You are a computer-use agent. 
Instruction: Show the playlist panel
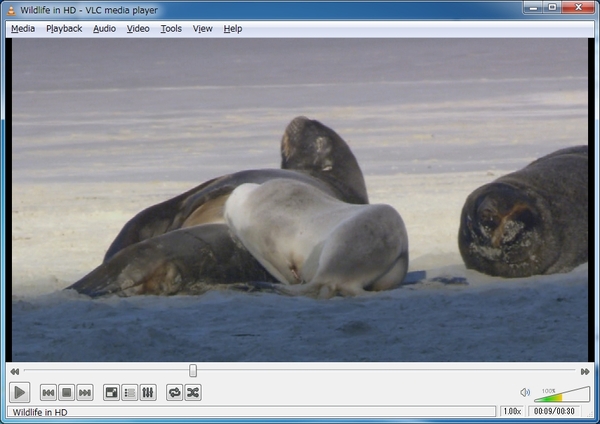[x=129, y=393]
